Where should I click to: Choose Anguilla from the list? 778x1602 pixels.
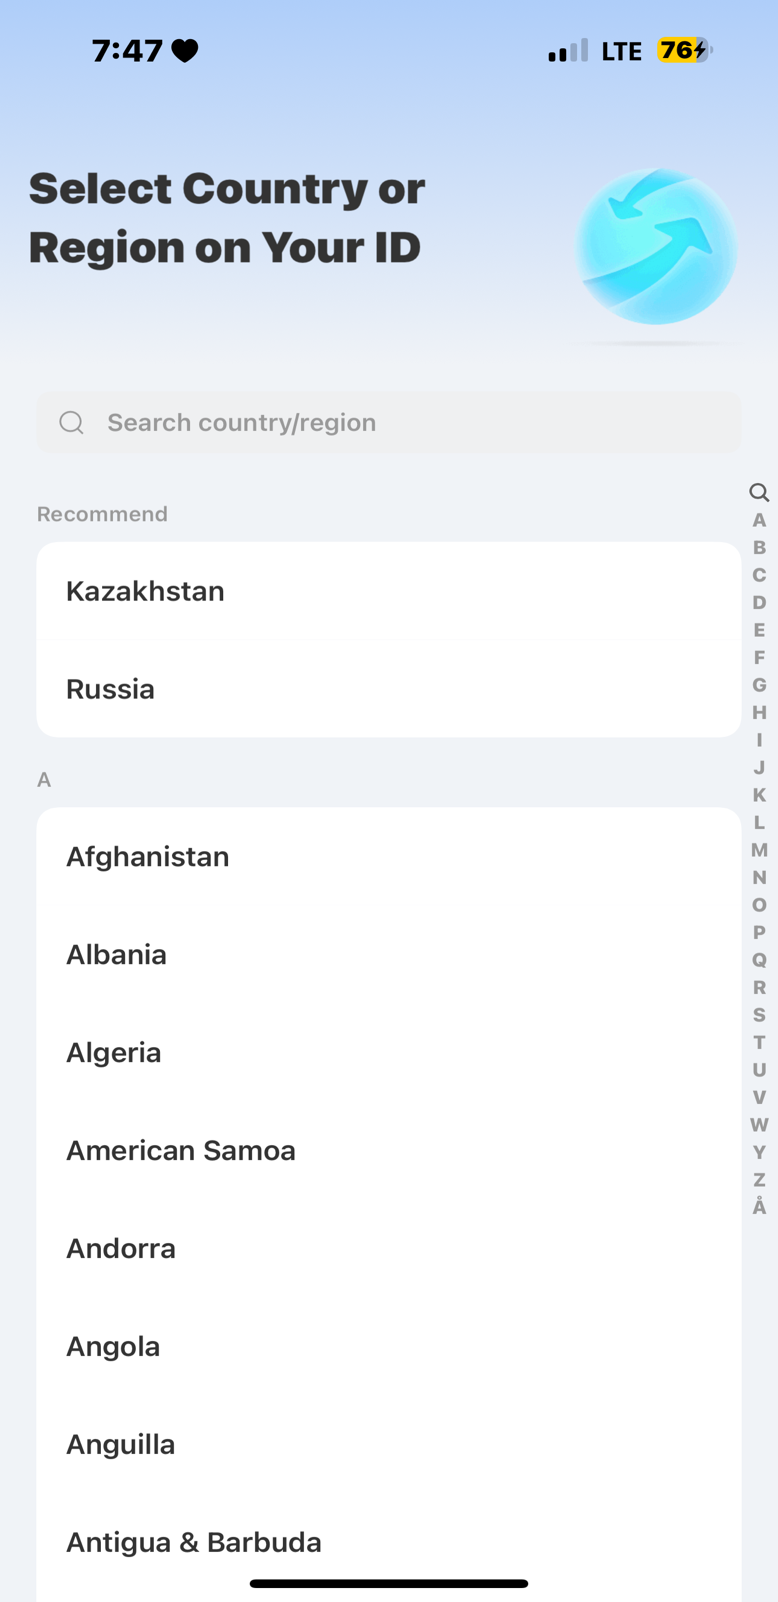(x=388, y=1445)
